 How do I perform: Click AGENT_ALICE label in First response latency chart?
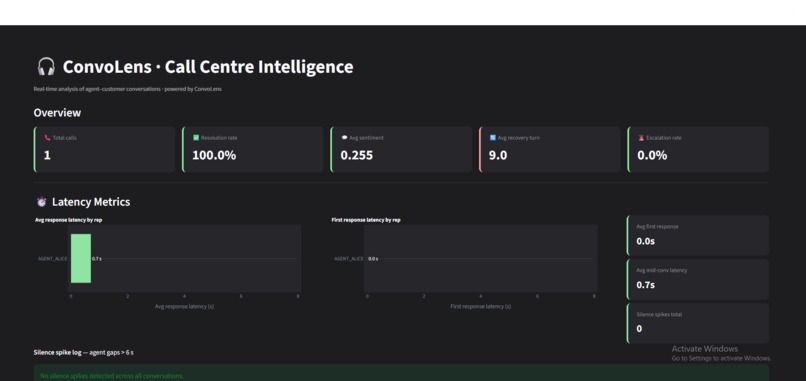coord(349,259)
